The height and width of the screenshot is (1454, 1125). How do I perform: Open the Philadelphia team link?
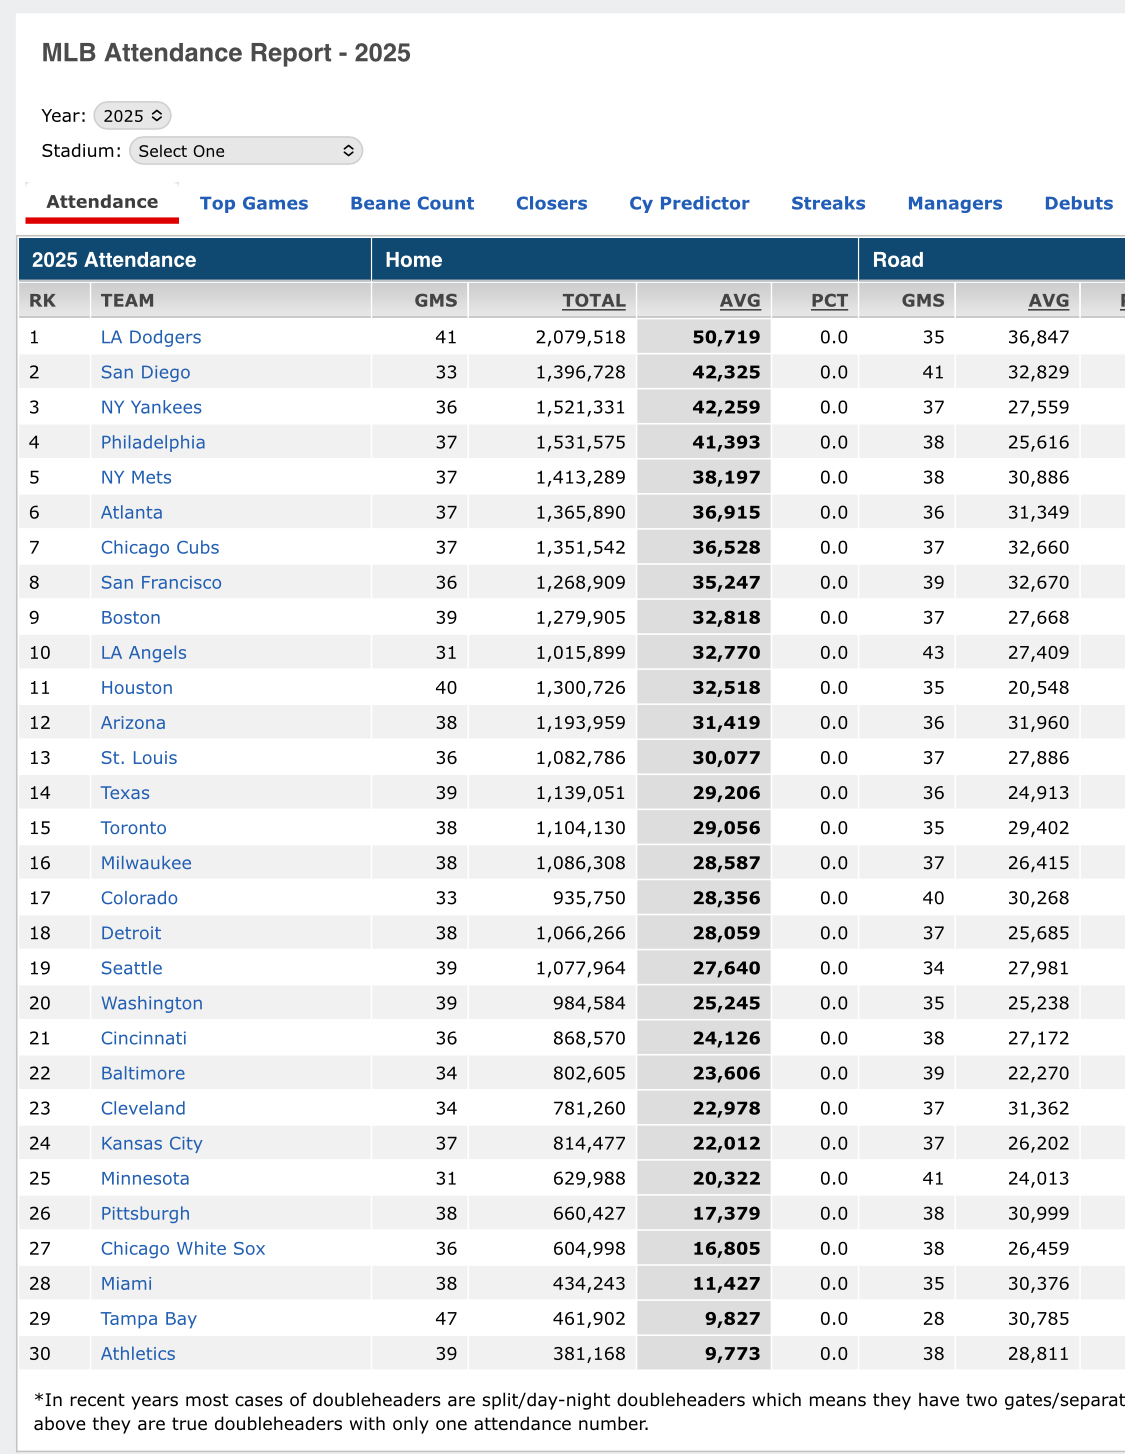point(153,442)
